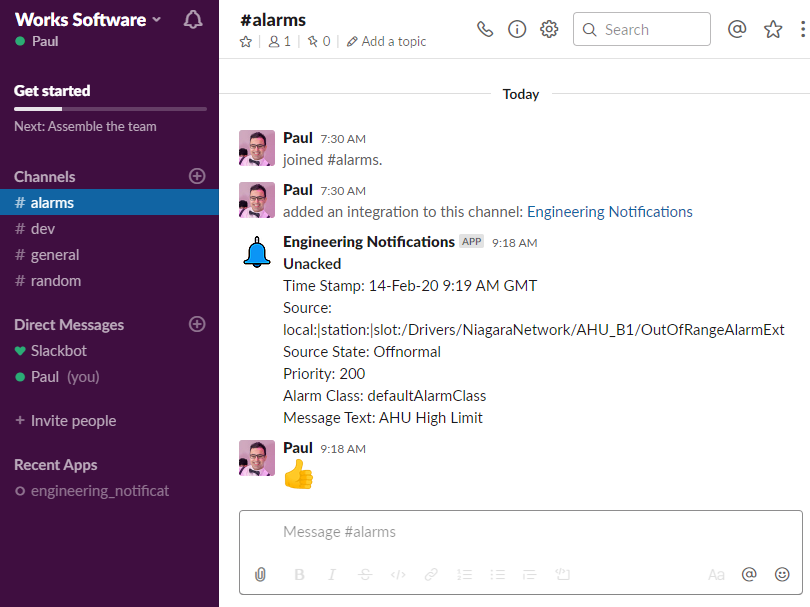Click the APP badge label
This screenshot has height=607, width=810.
point(472,242)
